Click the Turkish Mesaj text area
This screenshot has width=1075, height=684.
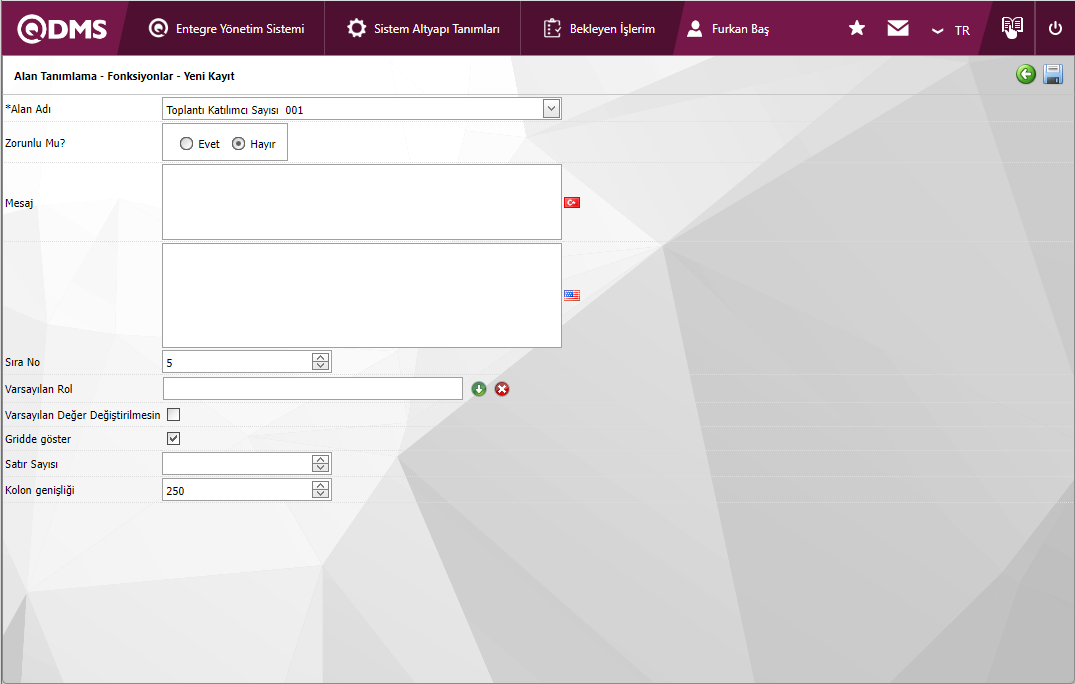pyautogui.click(x=362, y=202)
